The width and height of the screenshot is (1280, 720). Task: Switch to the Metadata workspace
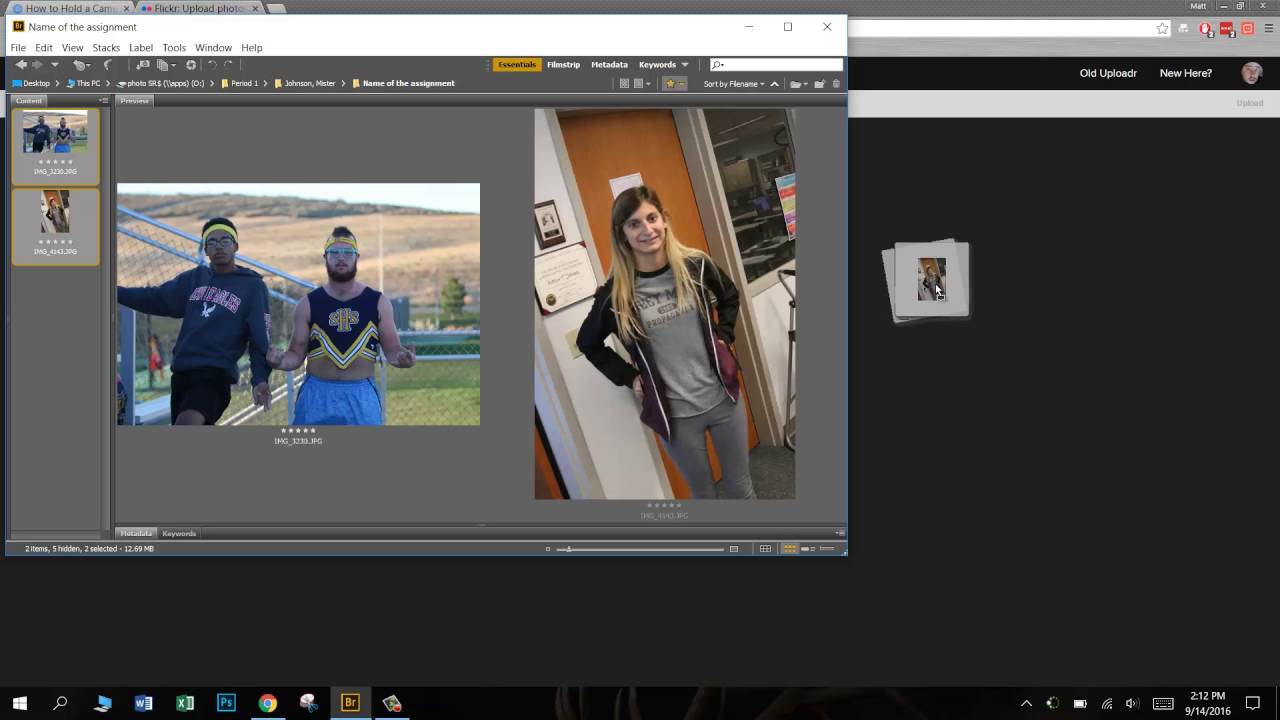(609, 65)
